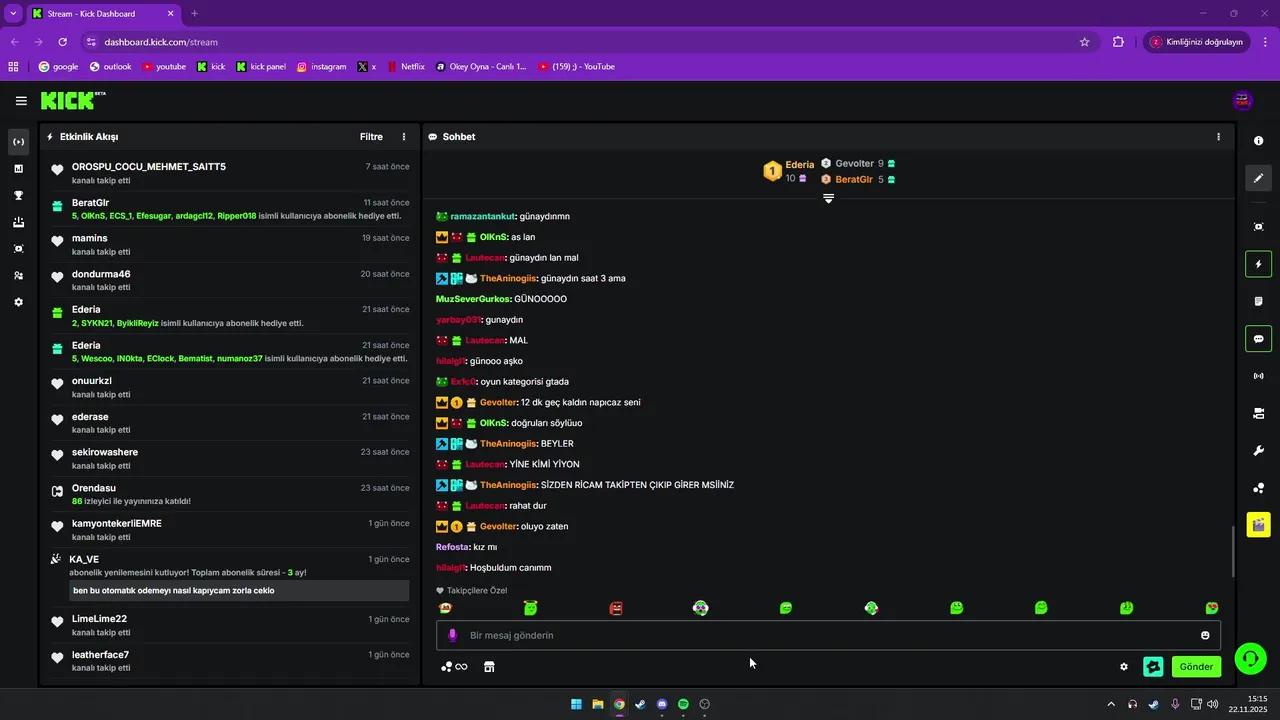Toggle the chat panel speech bubble button
Screen dimensions: 1280x720
click(1258, 338)
